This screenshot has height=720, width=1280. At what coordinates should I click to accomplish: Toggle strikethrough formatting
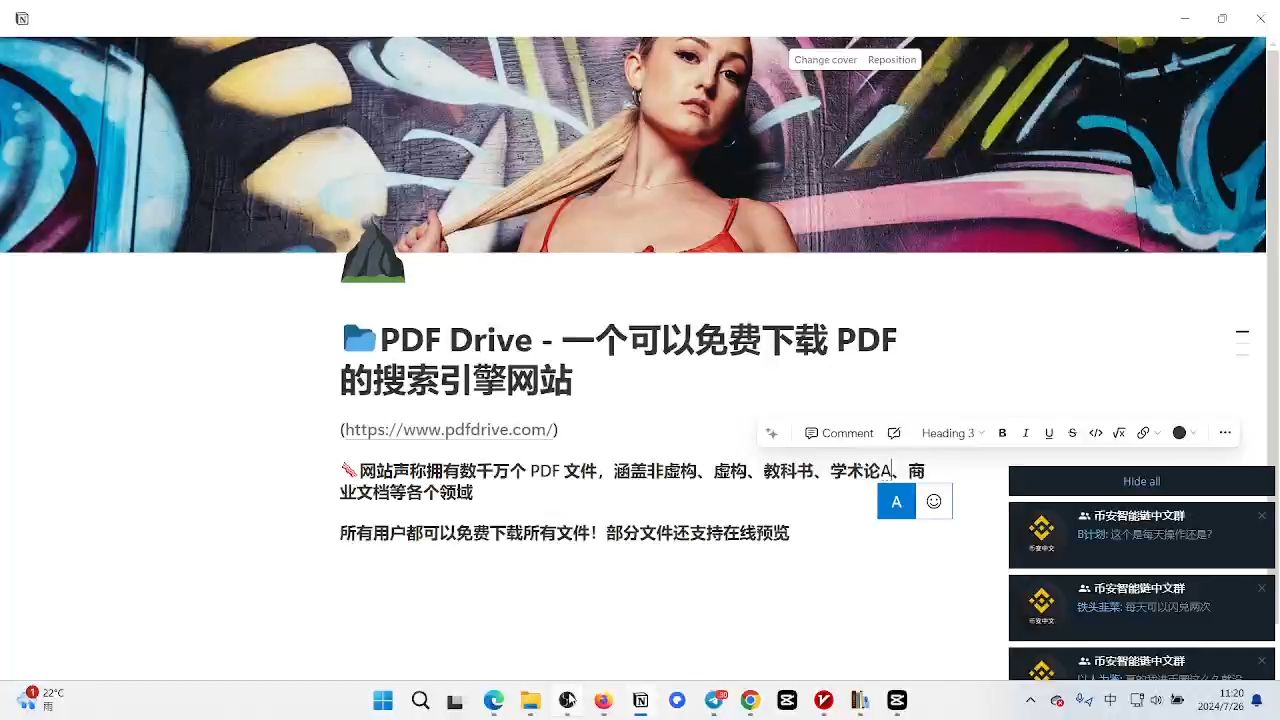coord(1072,433)
